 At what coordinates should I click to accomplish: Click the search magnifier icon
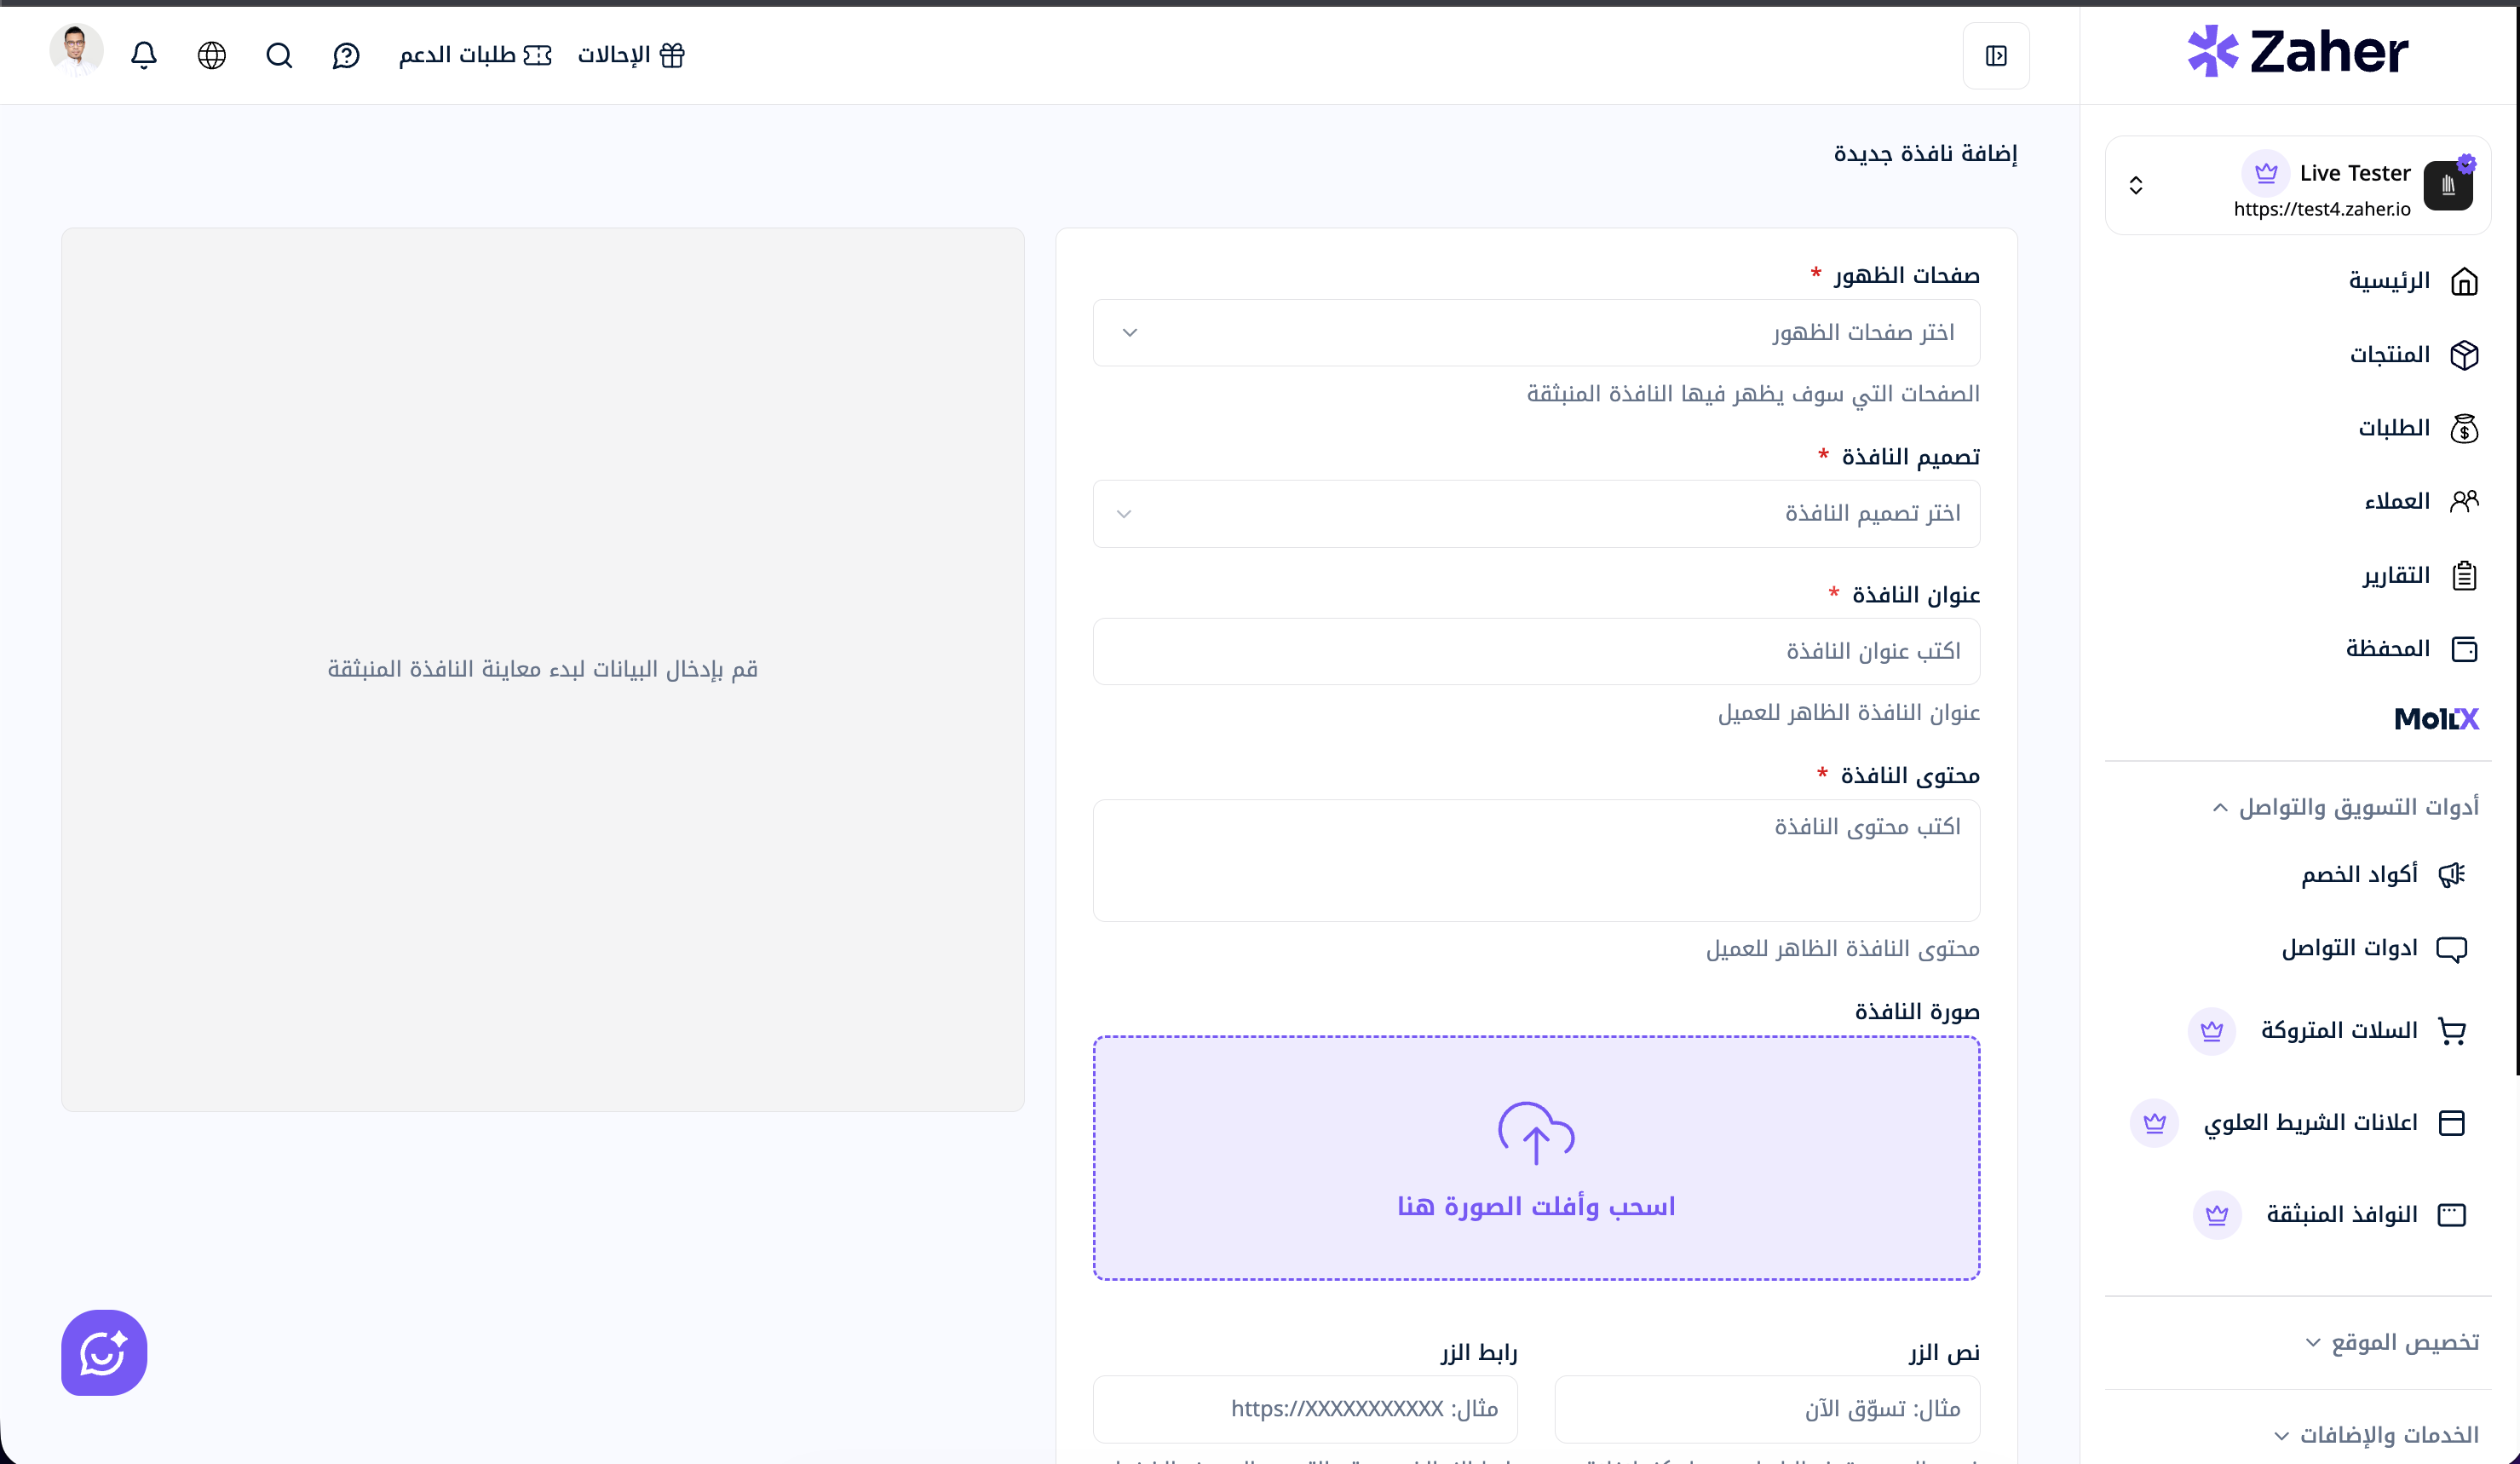click(x=279, y=55)
